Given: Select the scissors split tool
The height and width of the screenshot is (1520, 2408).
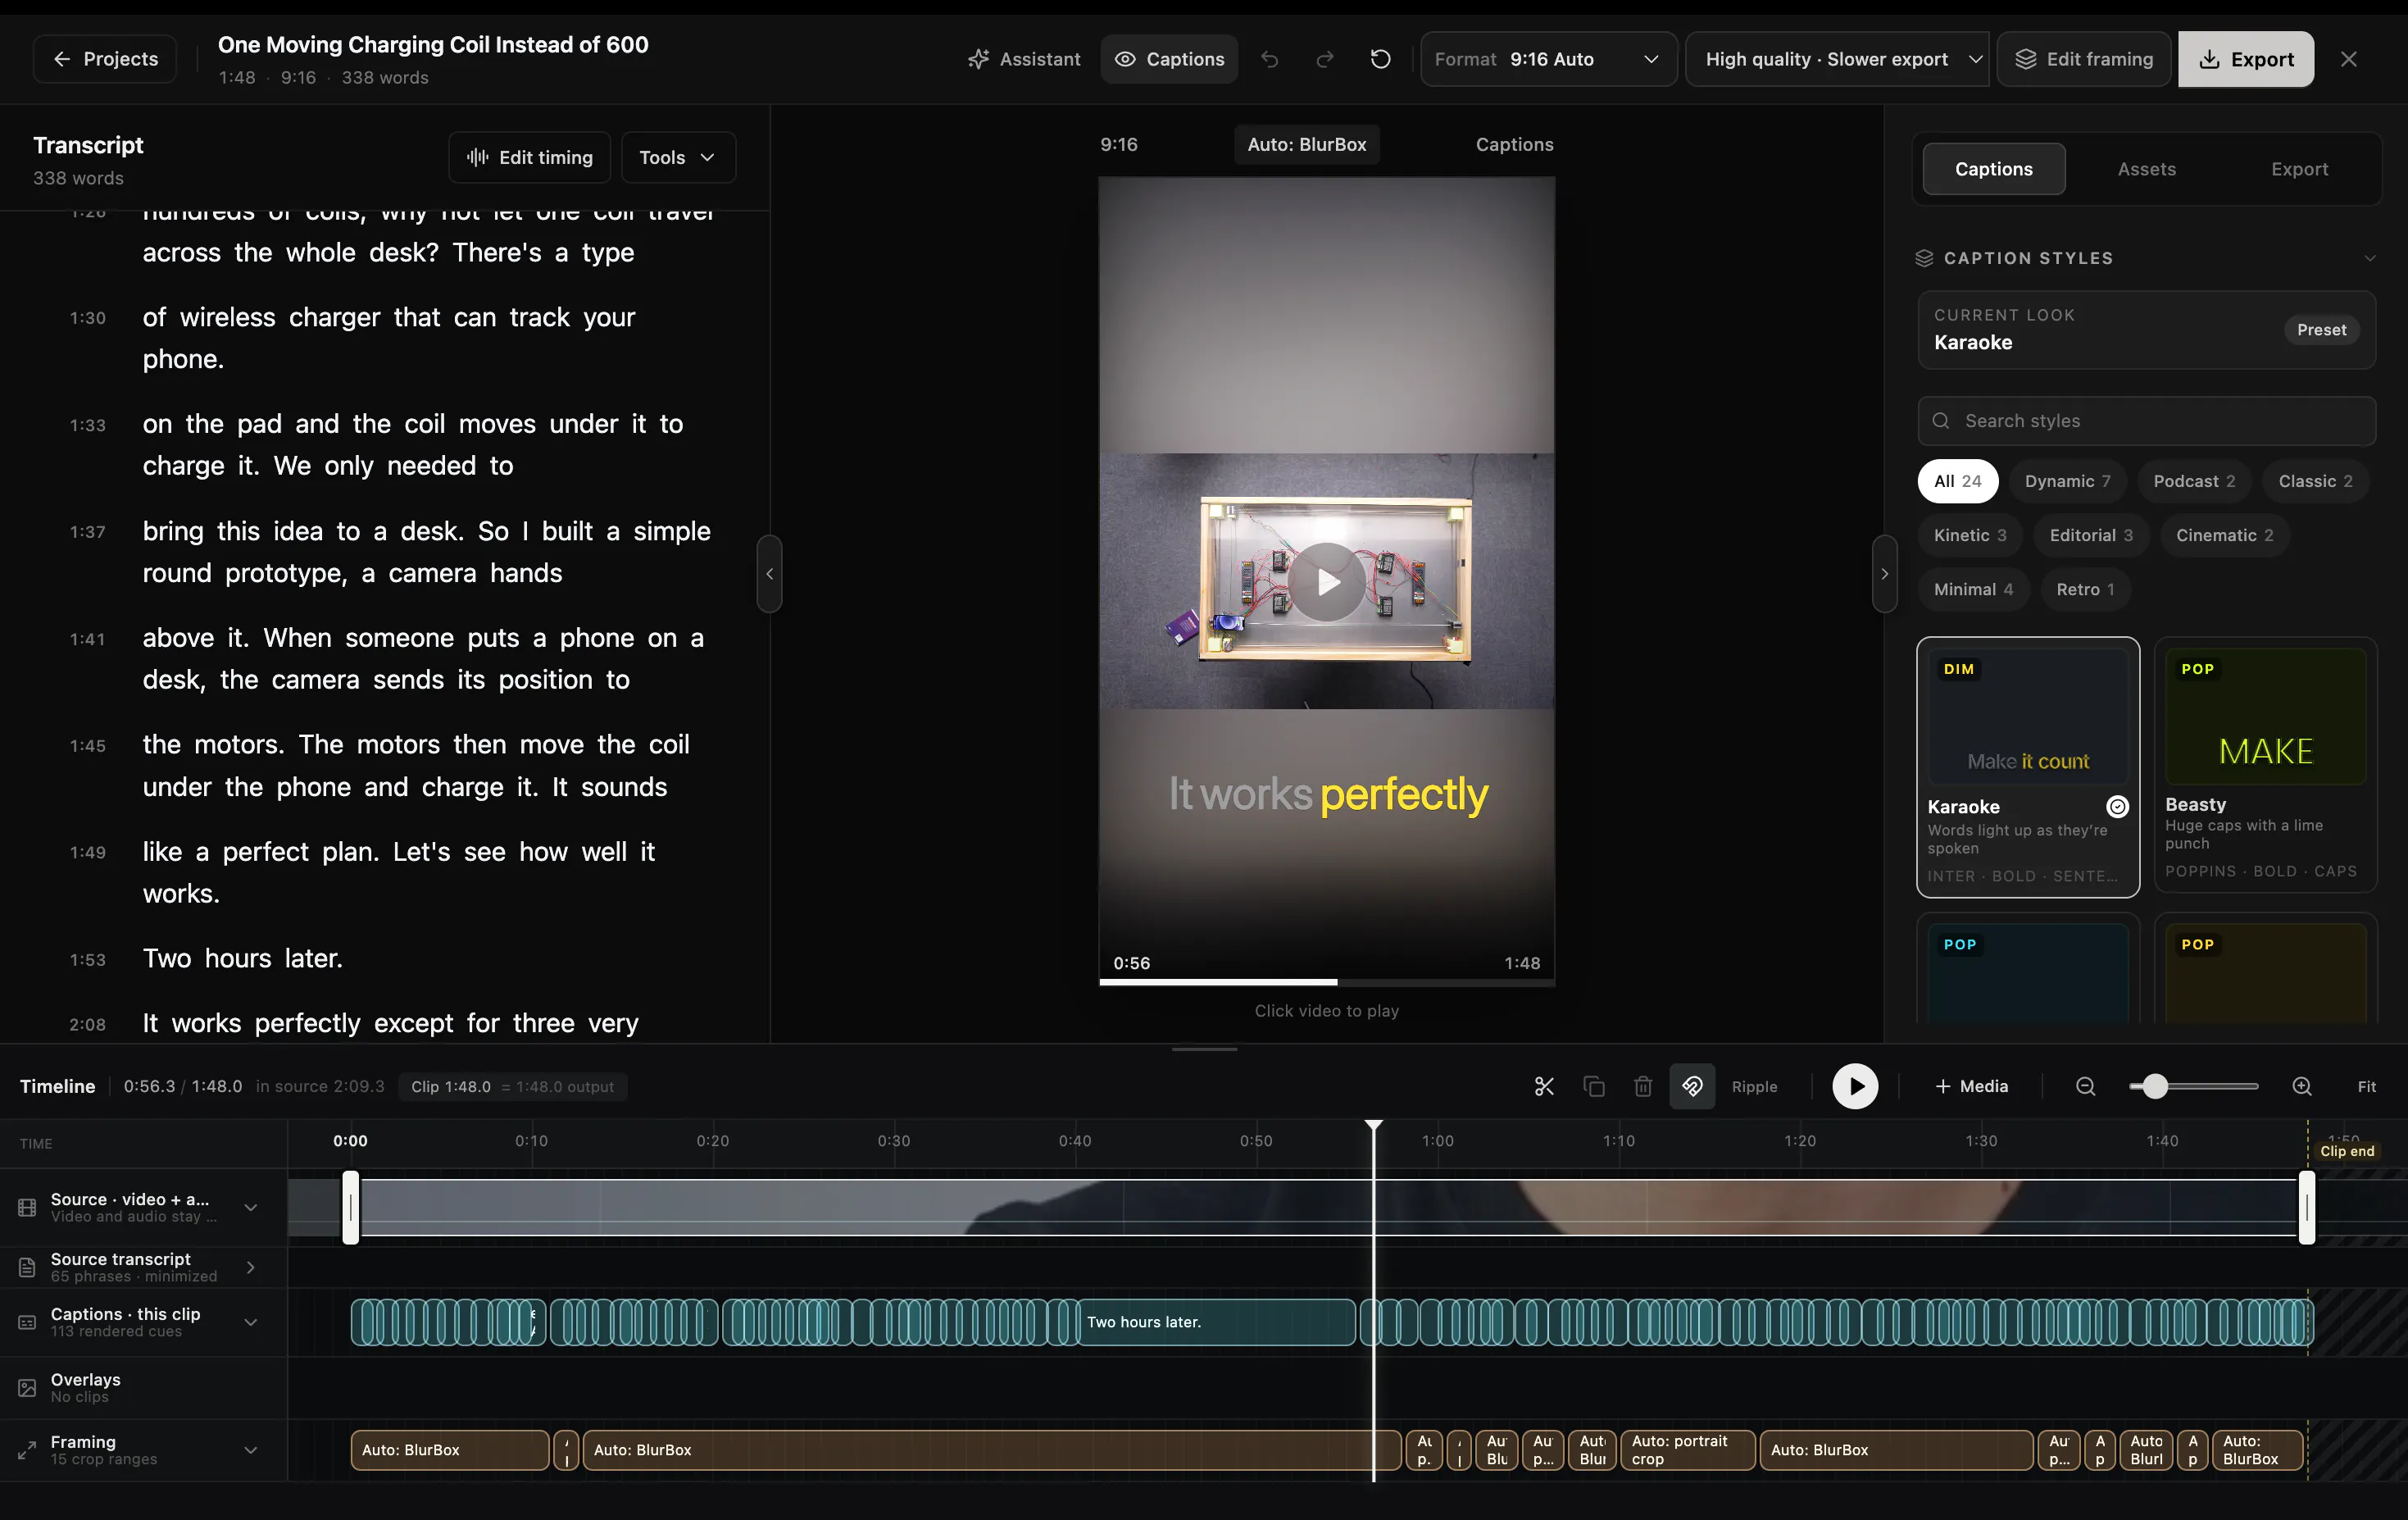Looking at the screenshot, I should click(1543, 1086).
